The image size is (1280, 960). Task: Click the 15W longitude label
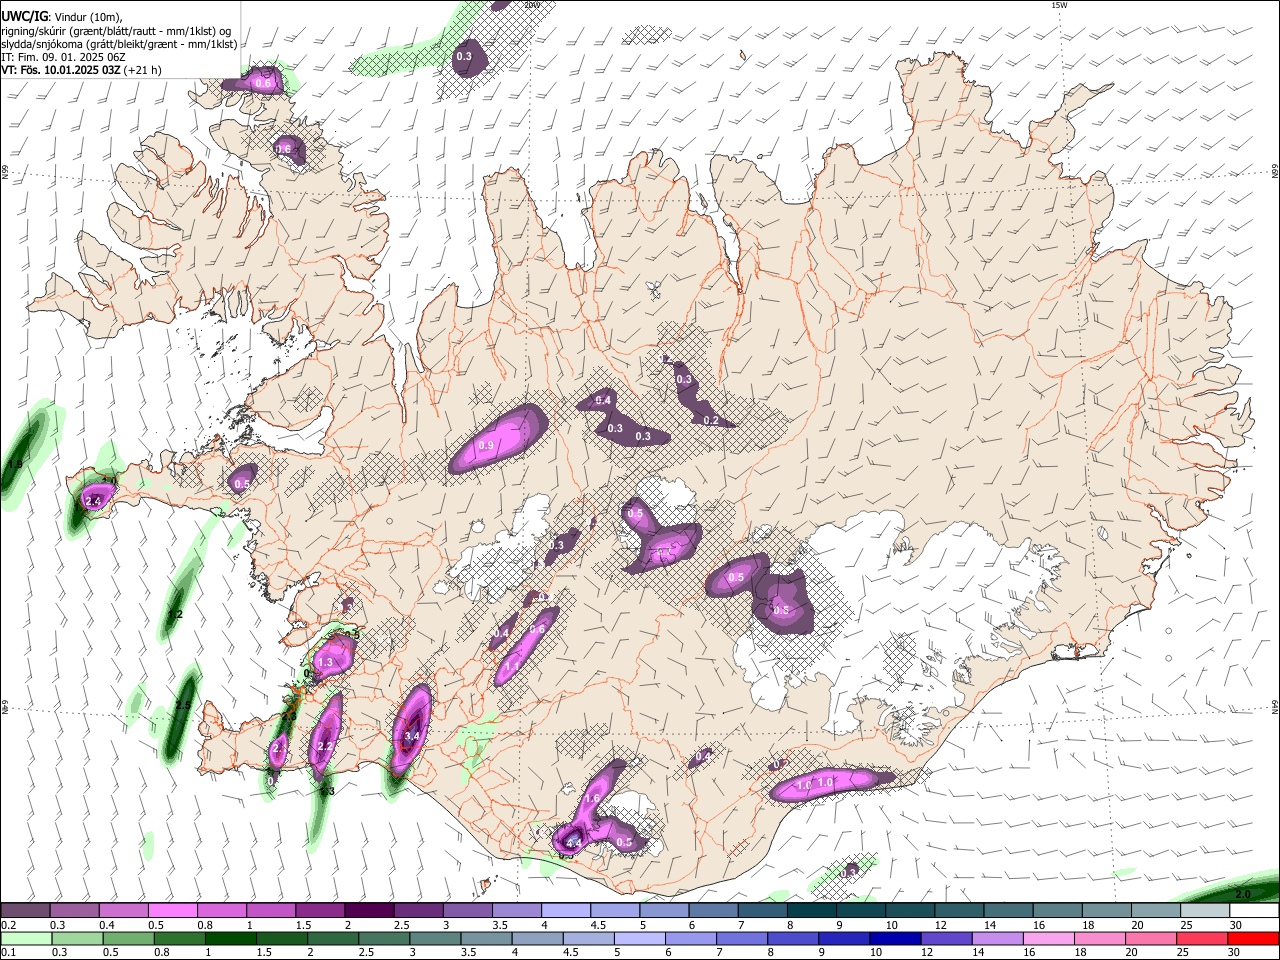[1061, 5]
